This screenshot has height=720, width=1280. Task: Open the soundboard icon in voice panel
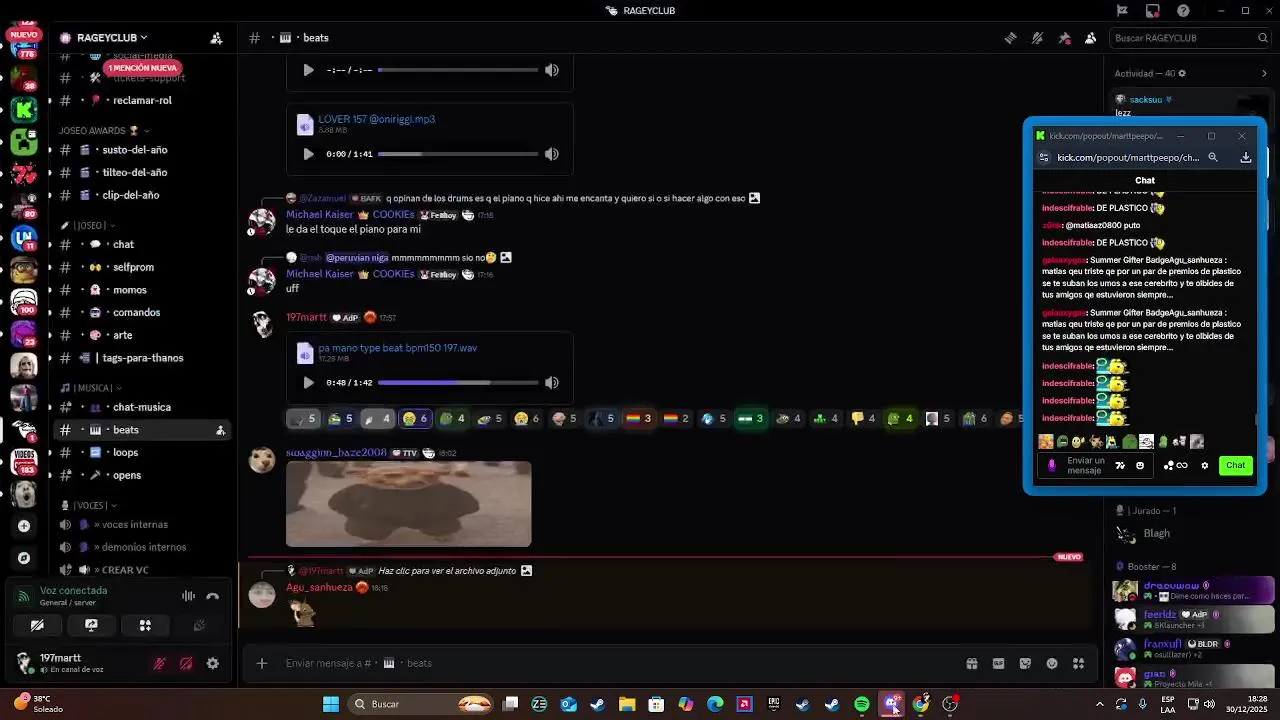coord(199,626)
